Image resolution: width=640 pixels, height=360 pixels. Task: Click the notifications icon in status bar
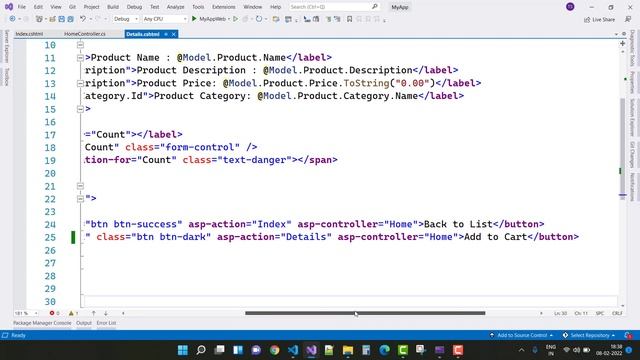pos(628,335)
